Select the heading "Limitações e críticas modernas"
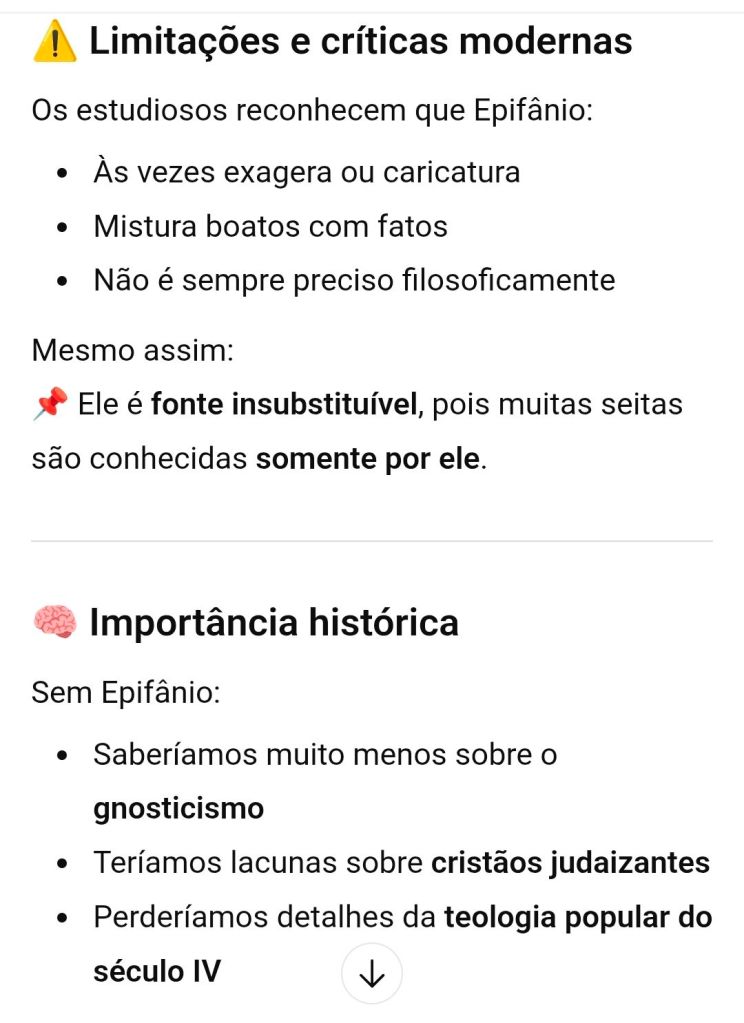Viewport: 744px width, 1023px height. coord(360,42)
